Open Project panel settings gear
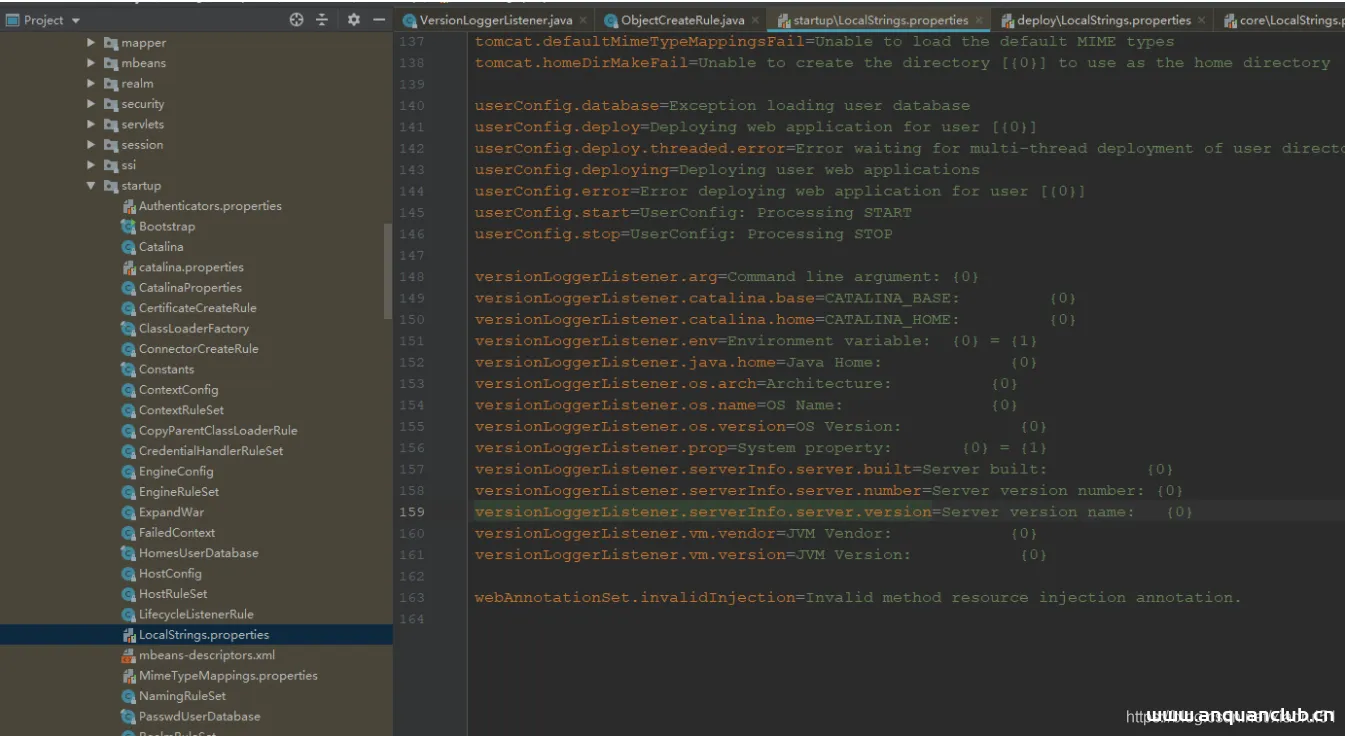 point(353,20)
